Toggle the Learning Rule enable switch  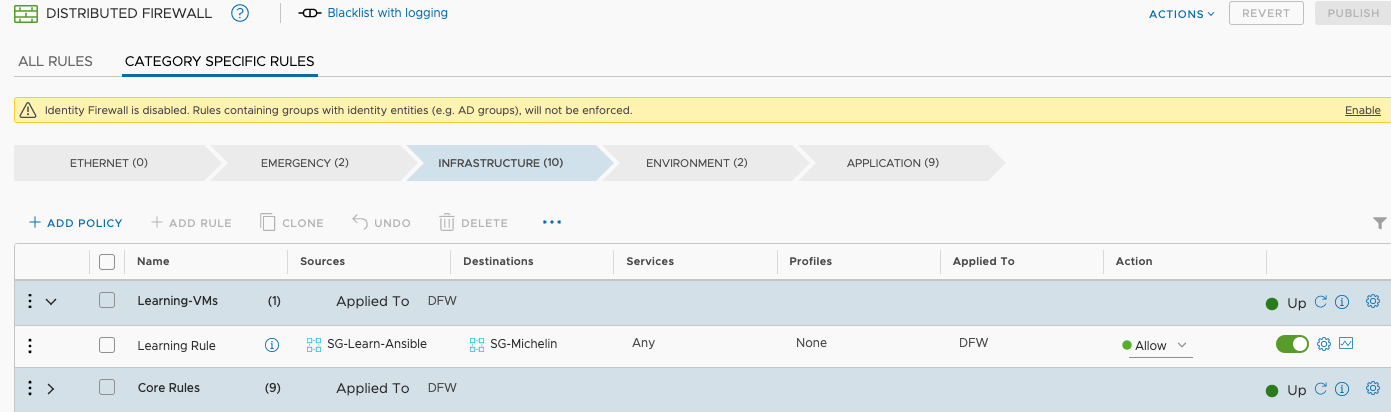click(1292, 344)
